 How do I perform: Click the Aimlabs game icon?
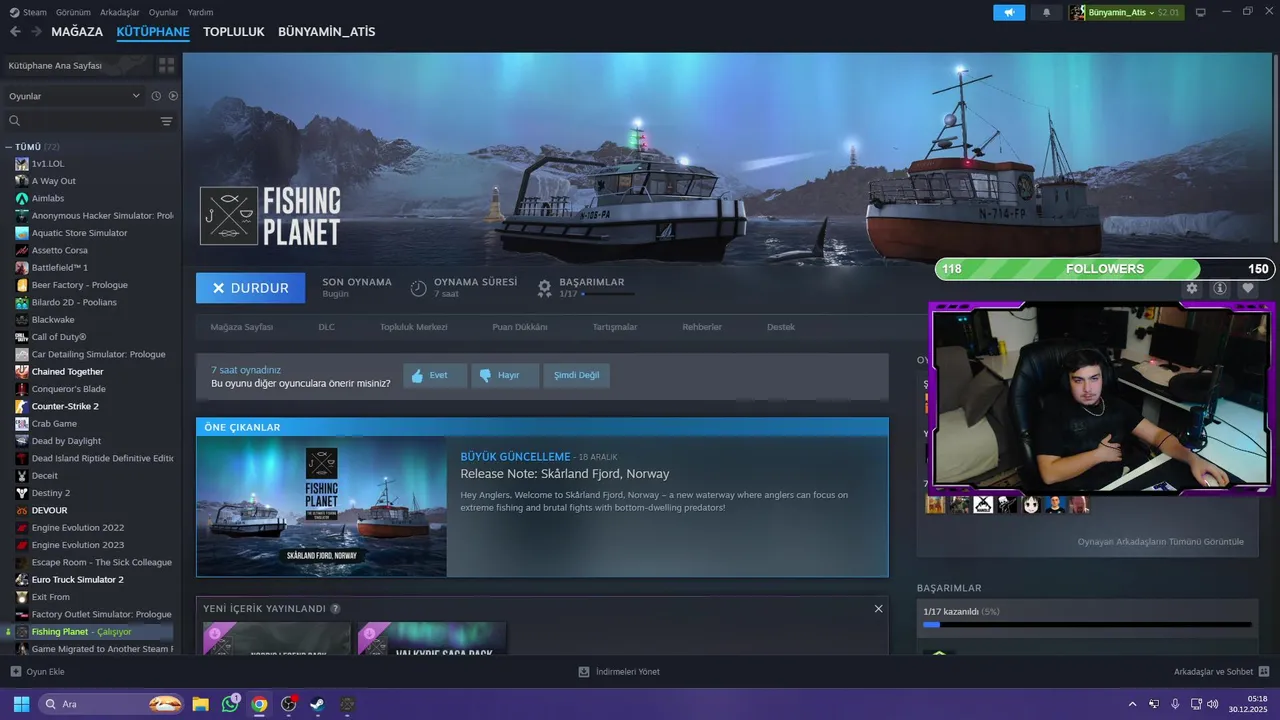[22, 198]
